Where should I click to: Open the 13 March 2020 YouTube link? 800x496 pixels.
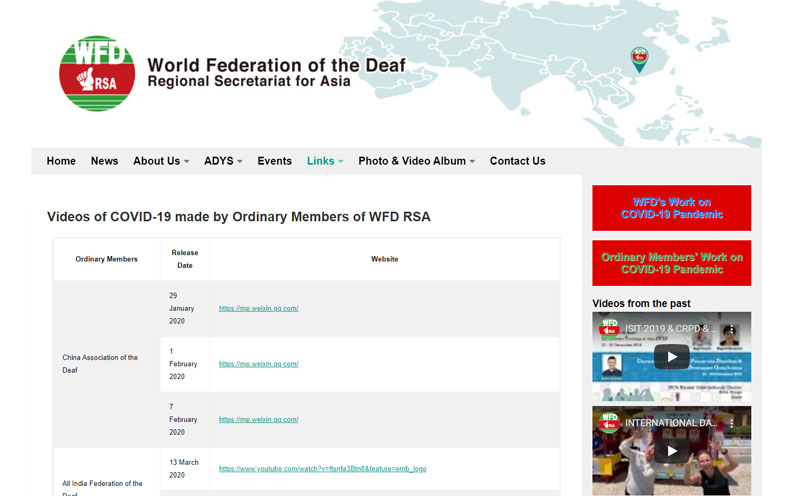click(322, 468)
